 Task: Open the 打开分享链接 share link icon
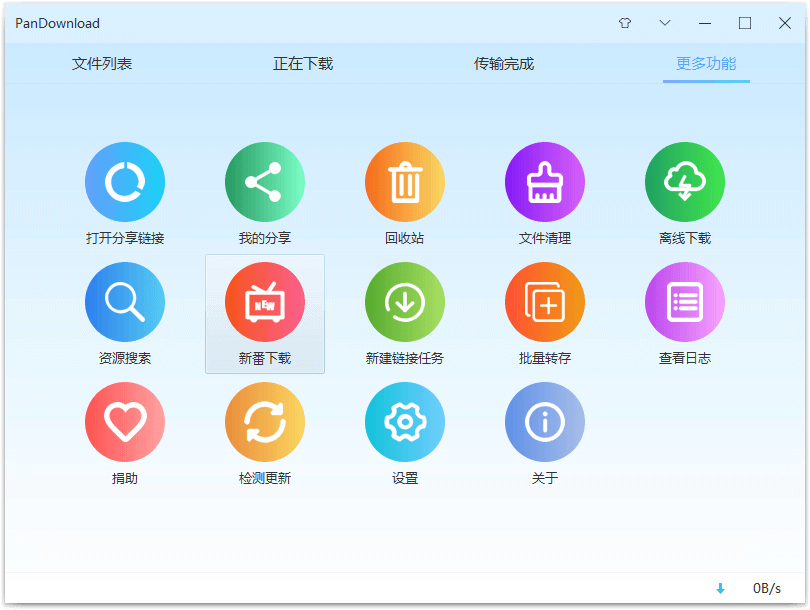click(x=125, y=182)
